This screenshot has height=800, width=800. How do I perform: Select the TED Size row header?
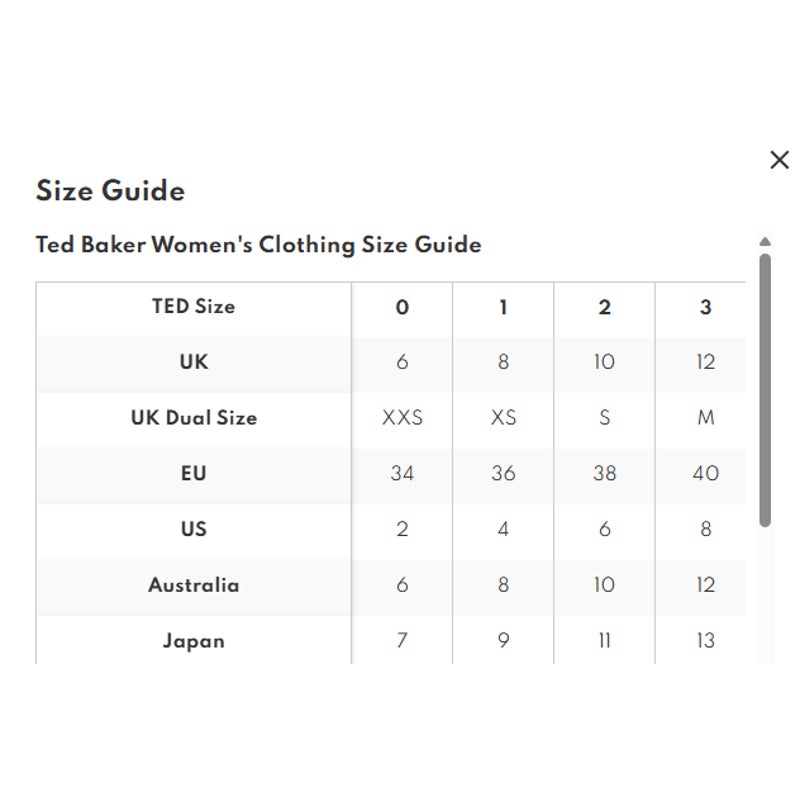[x=194, y=307]
